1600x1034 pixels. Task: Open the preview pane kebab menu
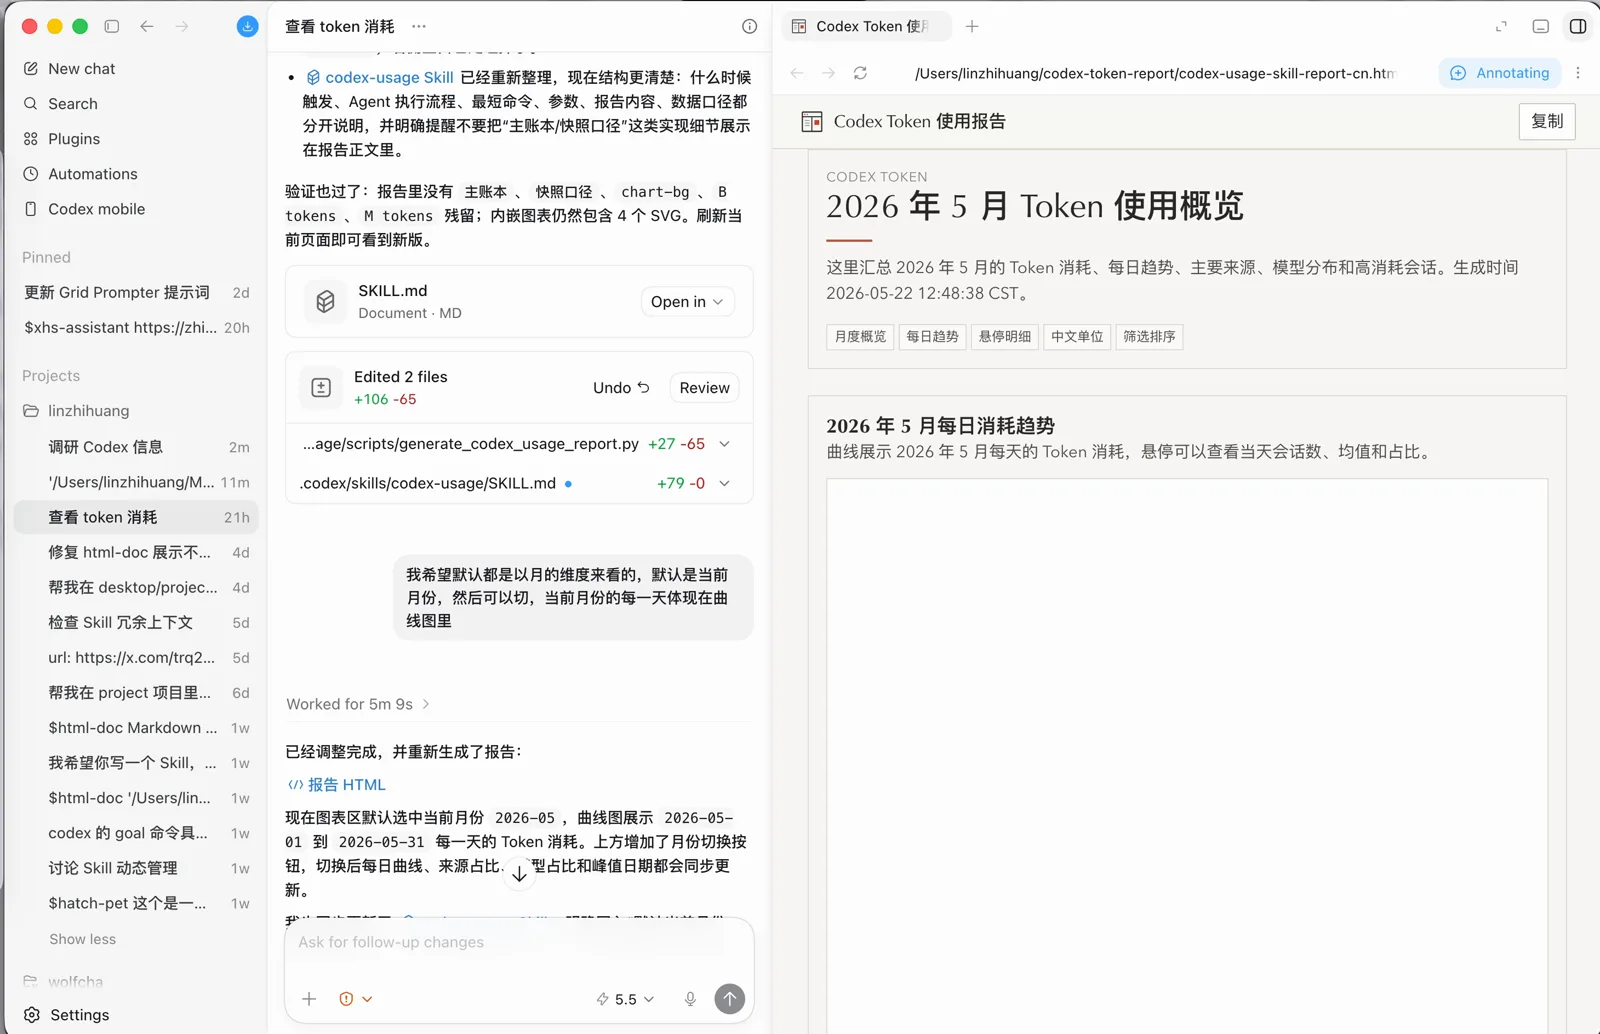1578,73
